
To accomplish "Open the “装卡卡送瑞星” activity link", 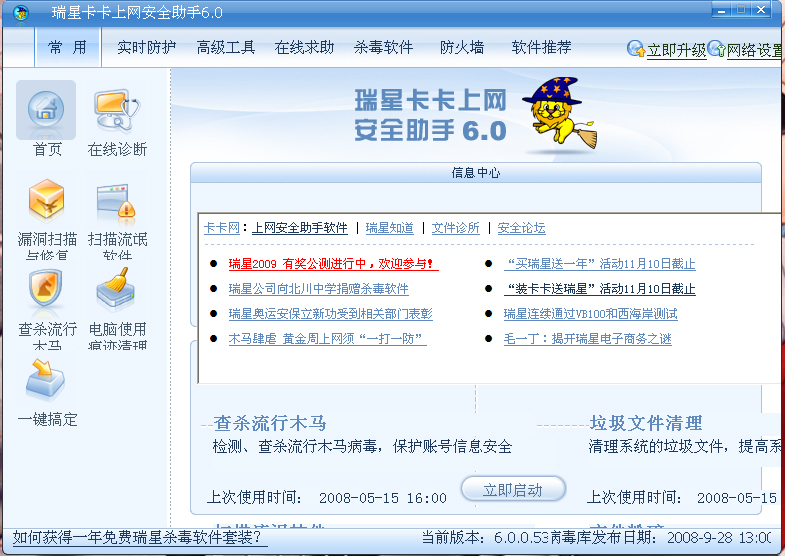I will point(600,289).
